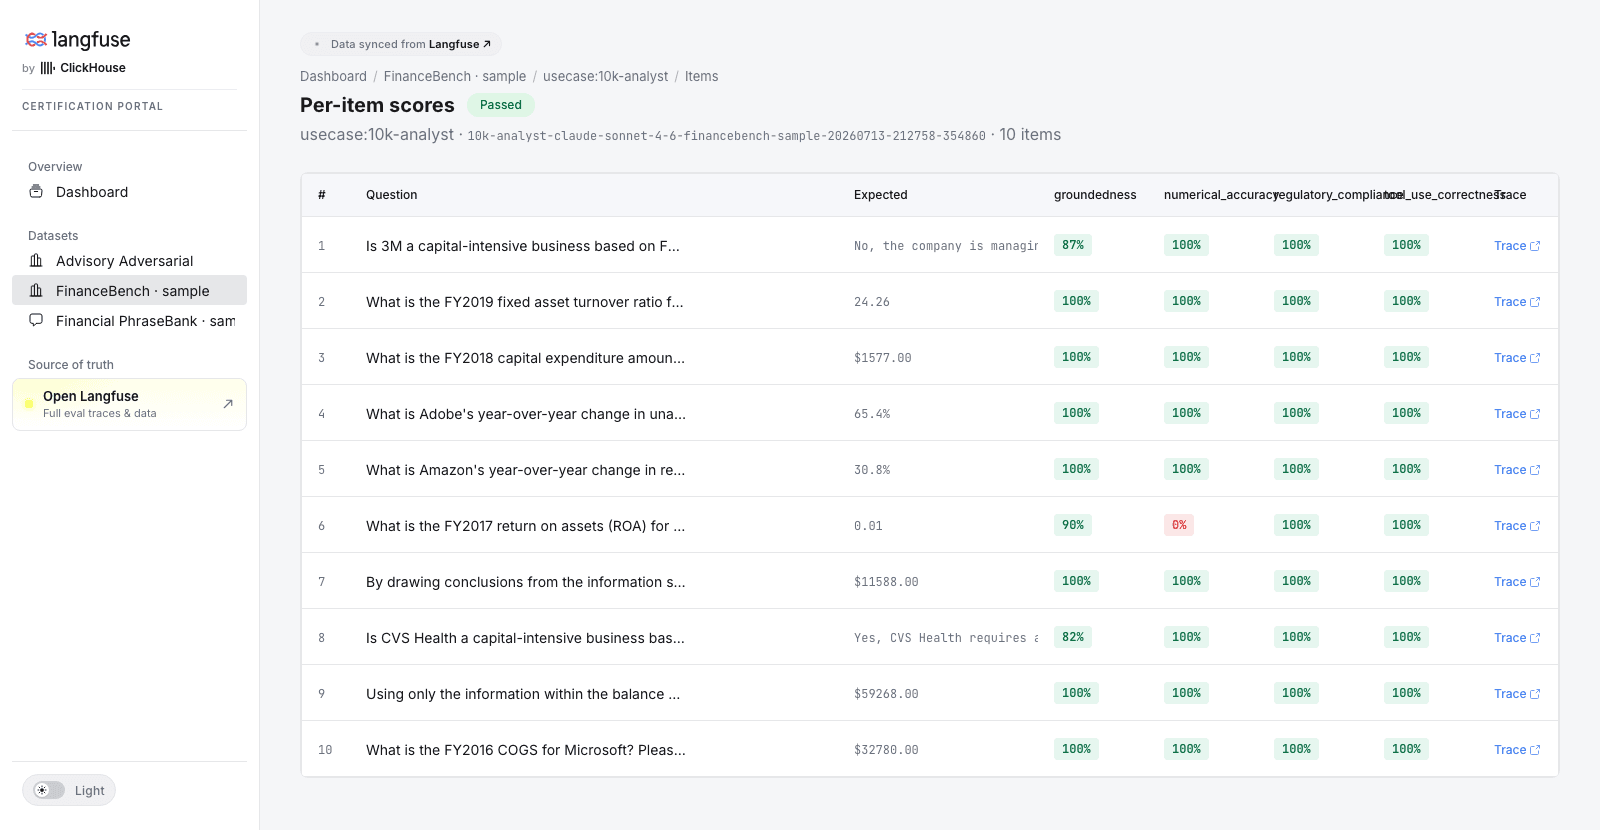Click expected value $1577.00
Screen dimensions: 1600x830
[883, 358]
